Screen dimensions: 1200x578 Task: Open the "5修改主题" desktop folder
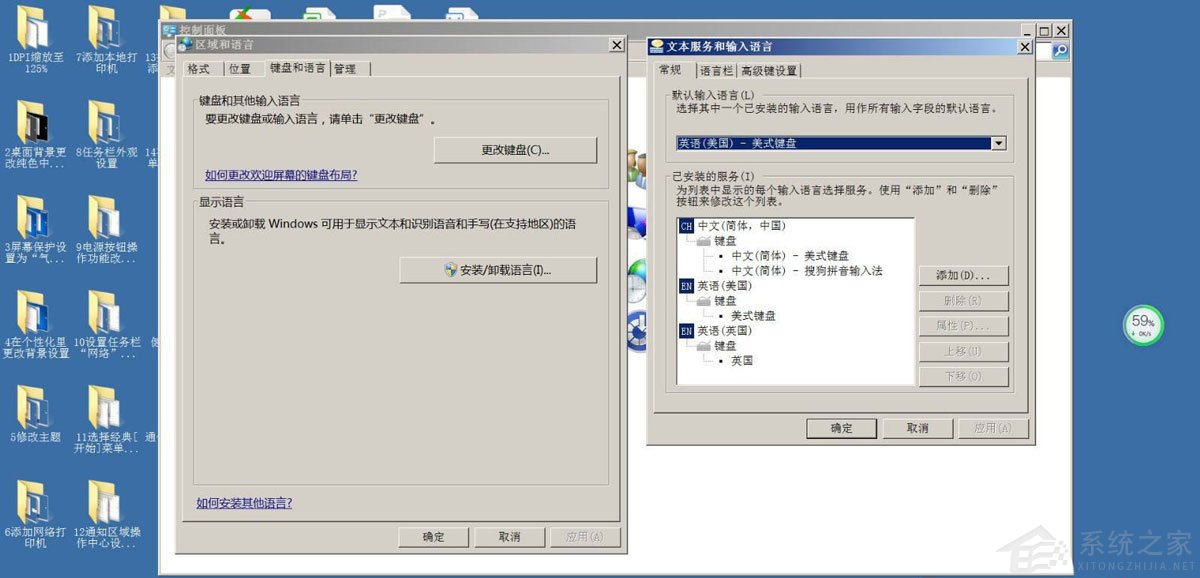tap(35, 410)
